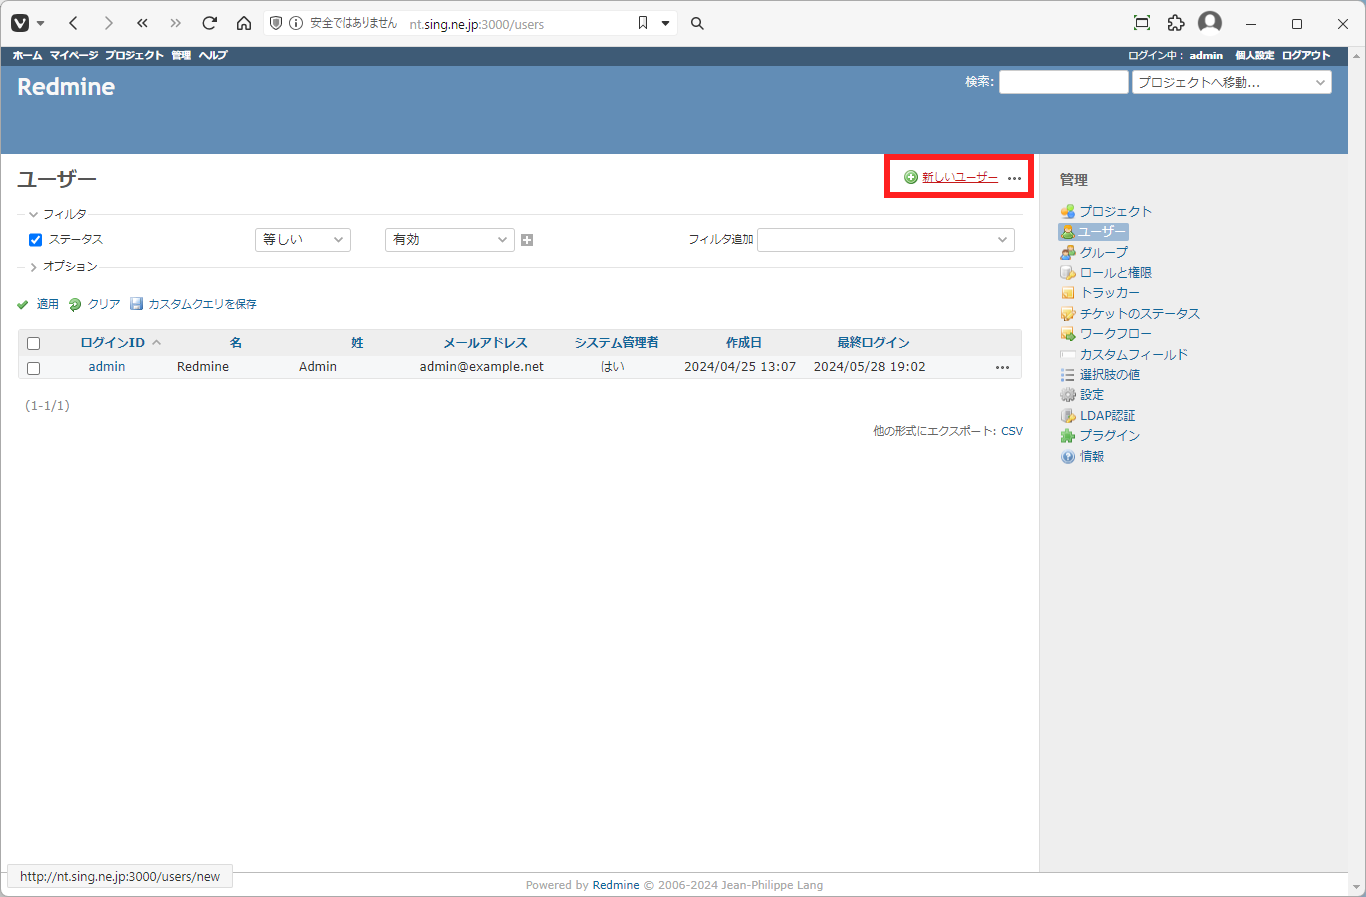1366x897 pixels.
Task: Click the Redmine search input field
Action: 1064,82
